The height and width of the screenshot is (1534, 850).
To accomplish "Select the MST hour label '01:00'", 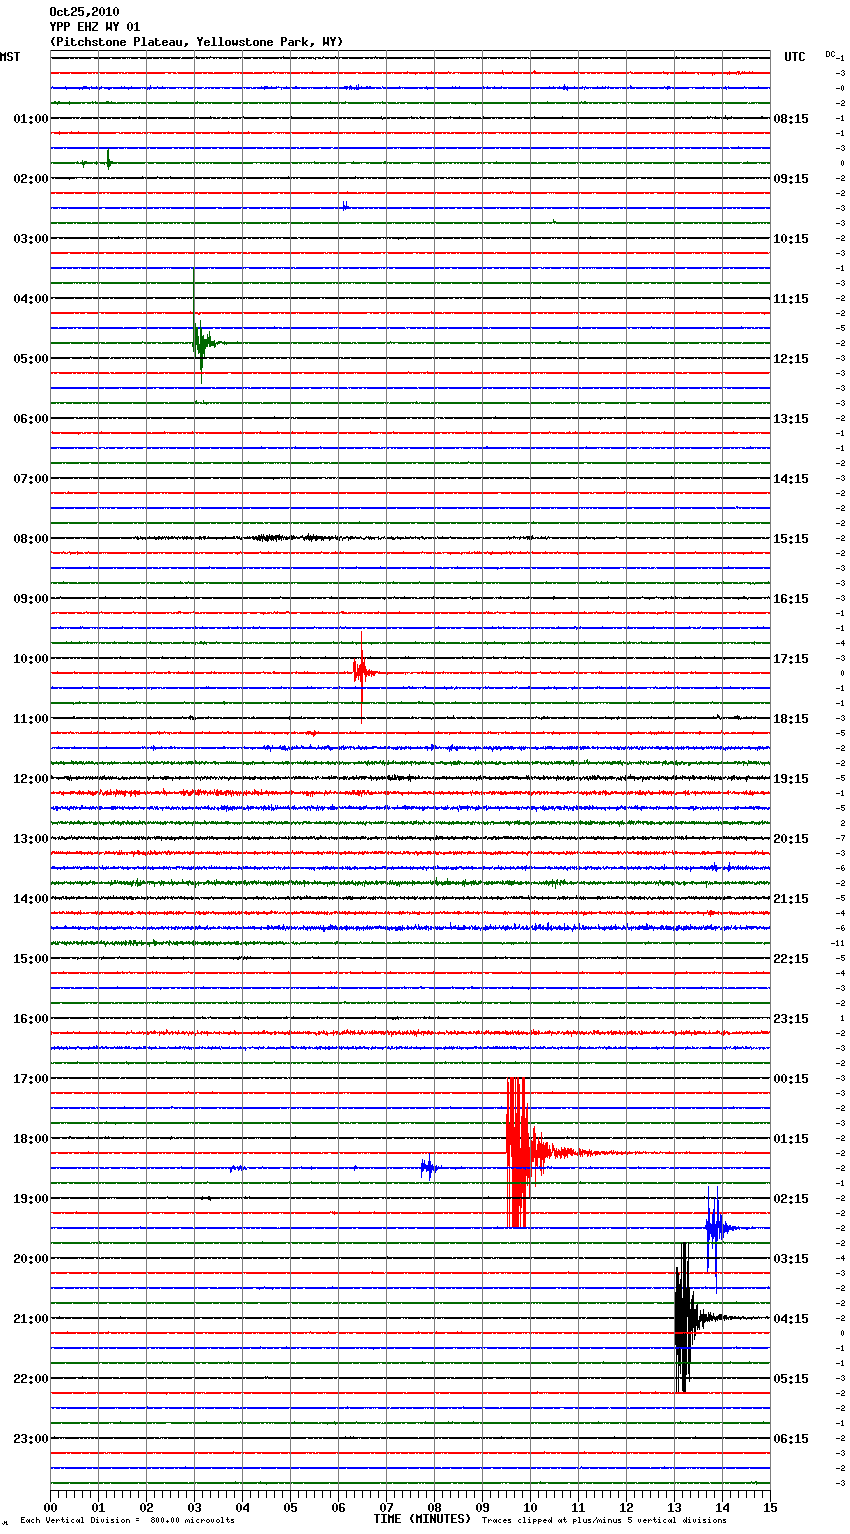I will pos(30,119).
